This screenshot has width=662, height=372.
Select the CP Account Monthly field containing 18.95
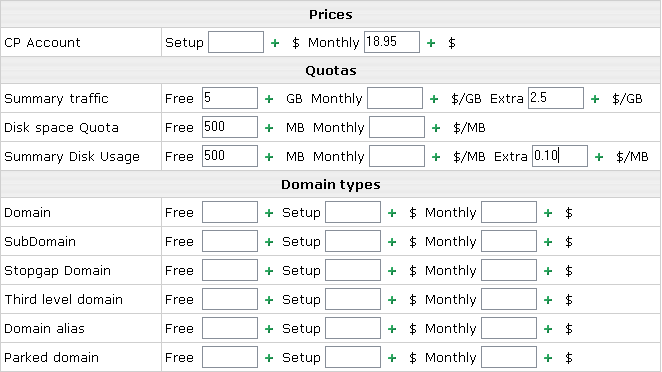pyautogui.click(x=392, y=42)
